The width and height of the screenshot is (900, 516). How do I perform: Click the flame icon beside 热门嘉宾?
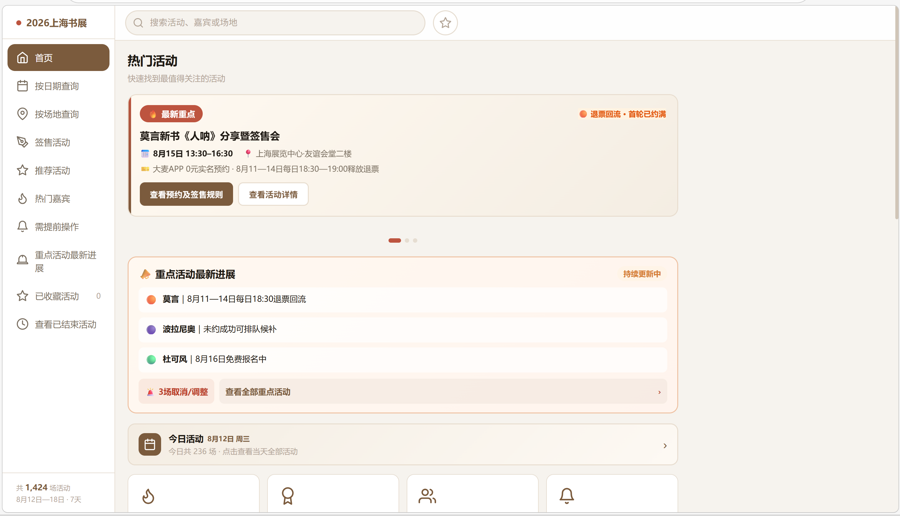pos(22,198)
